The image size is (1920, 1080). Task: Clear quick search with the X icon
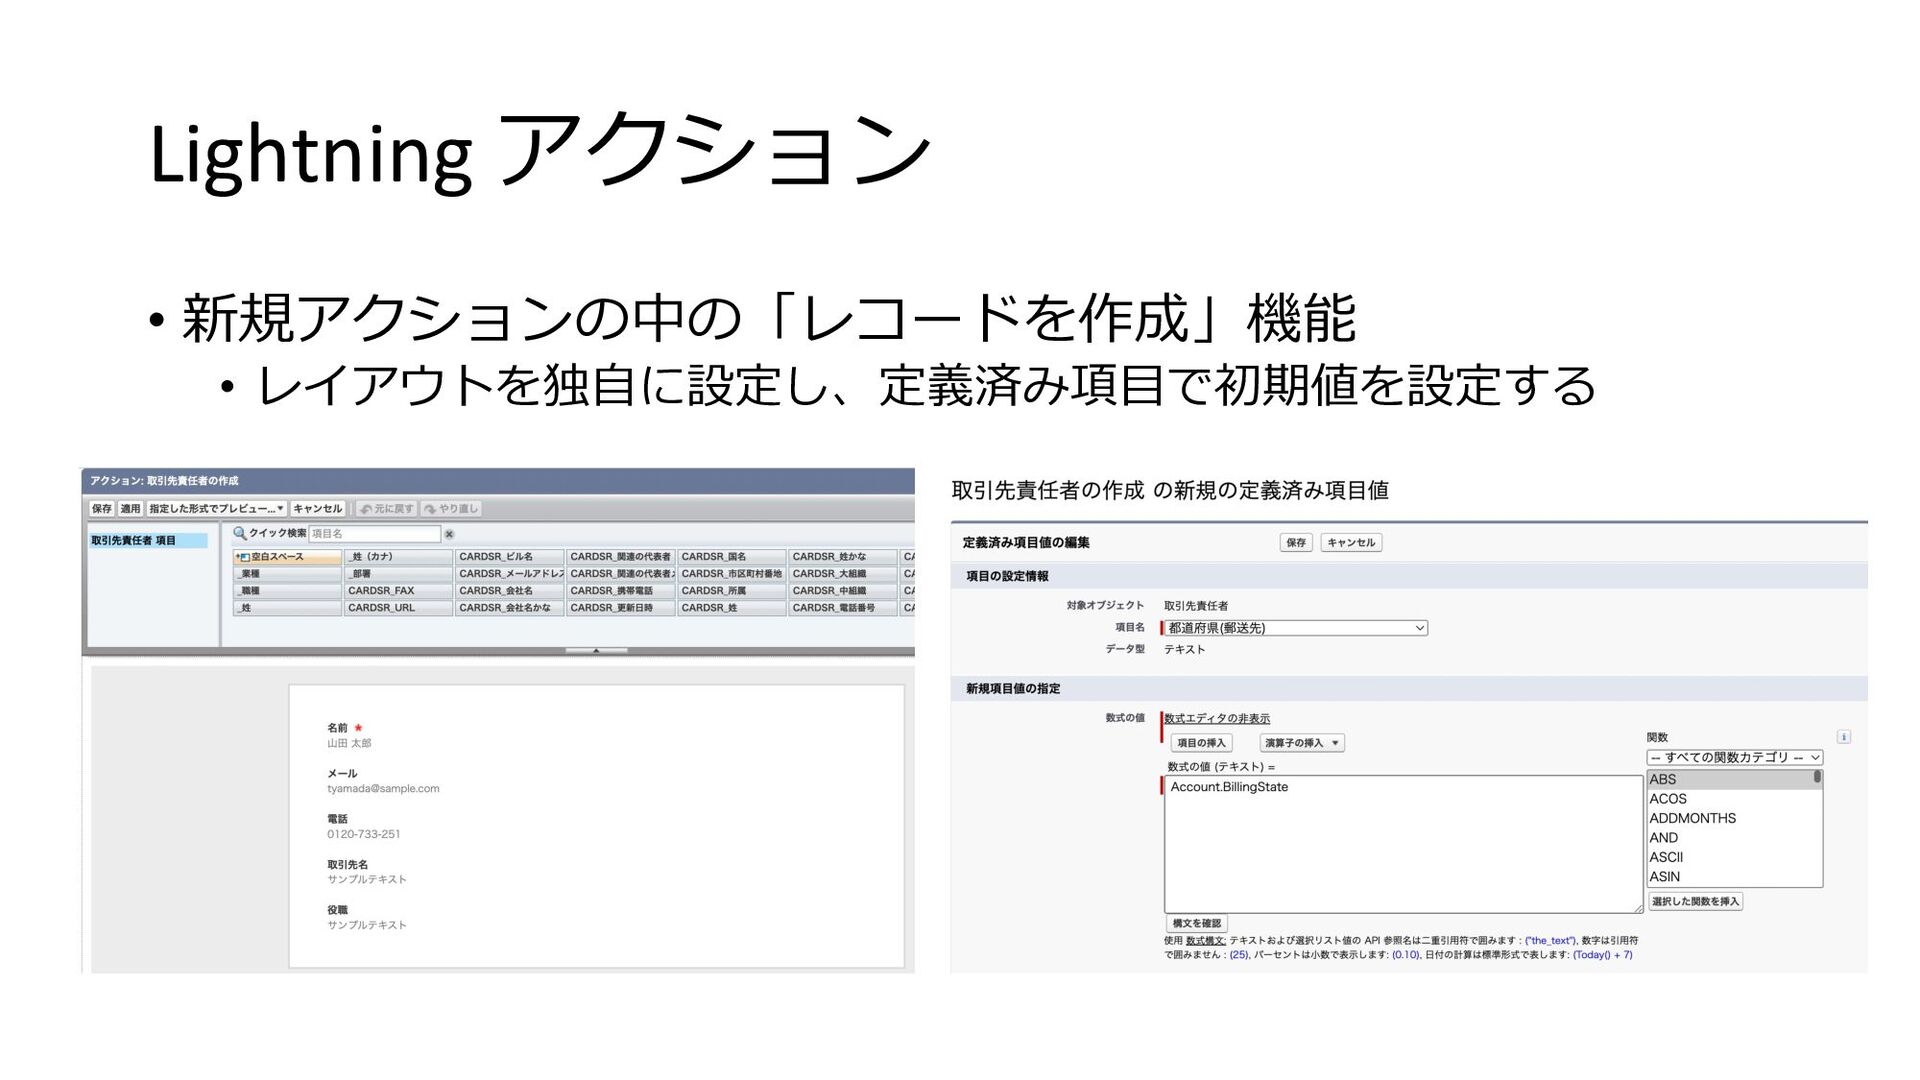tap(449, 535)
